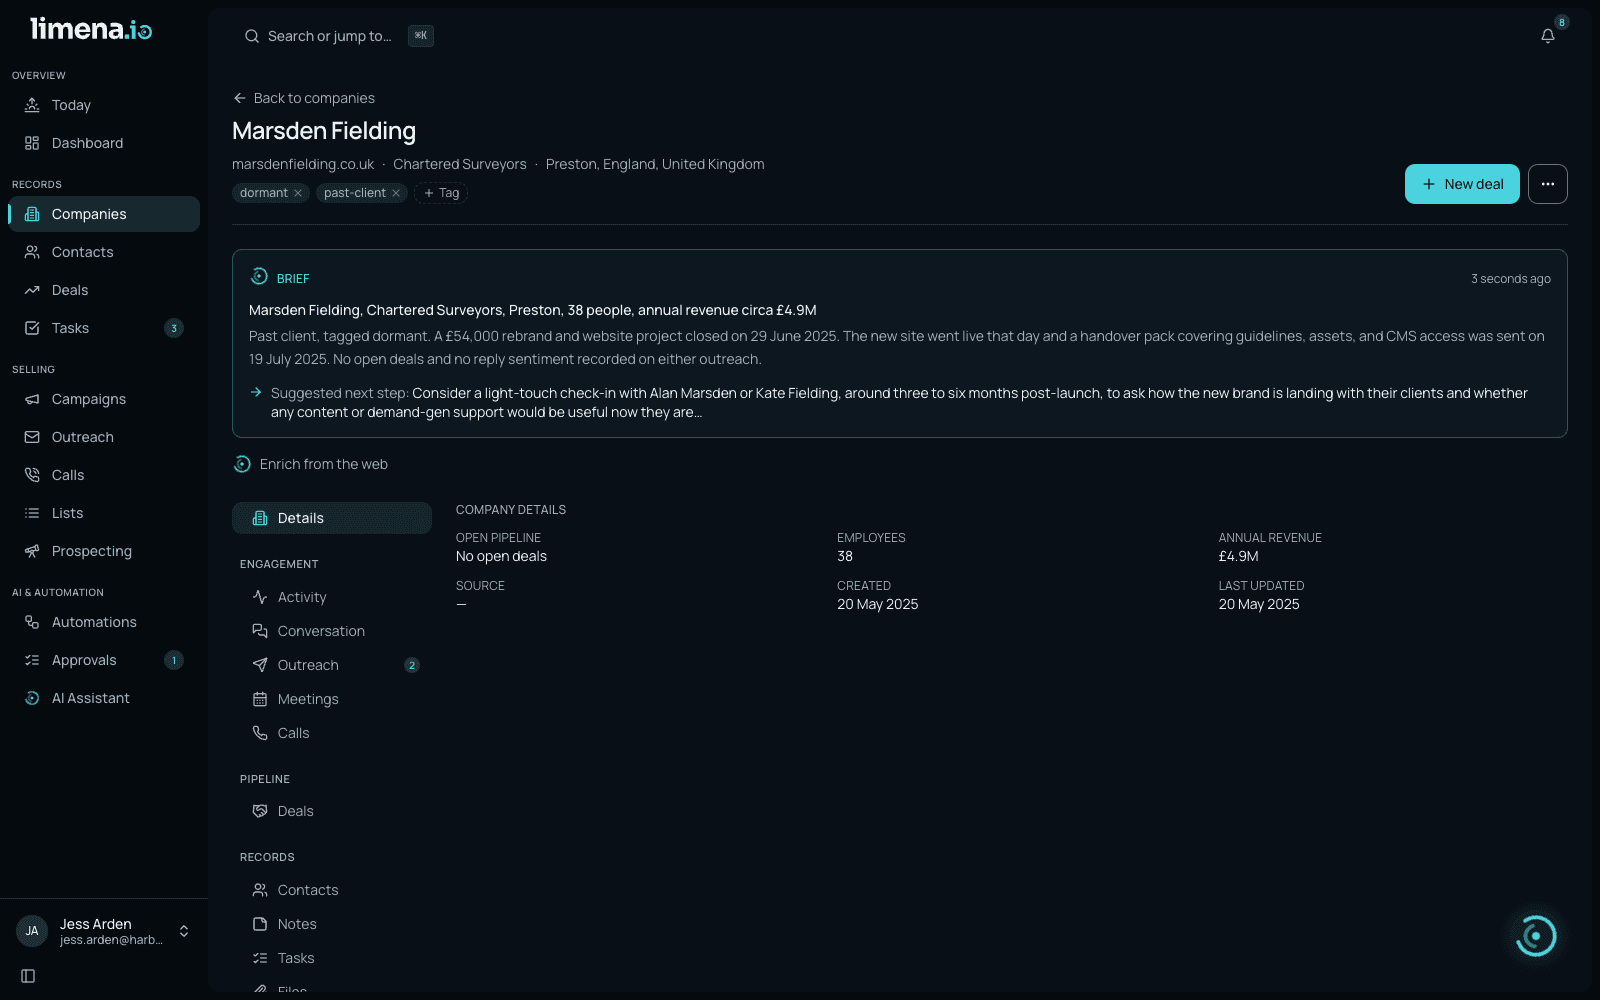The height and width of the screenshot is (1000, 1600).
Task: Click the Employees value 38
Action: pyautogui.click(x=845, y=556)
